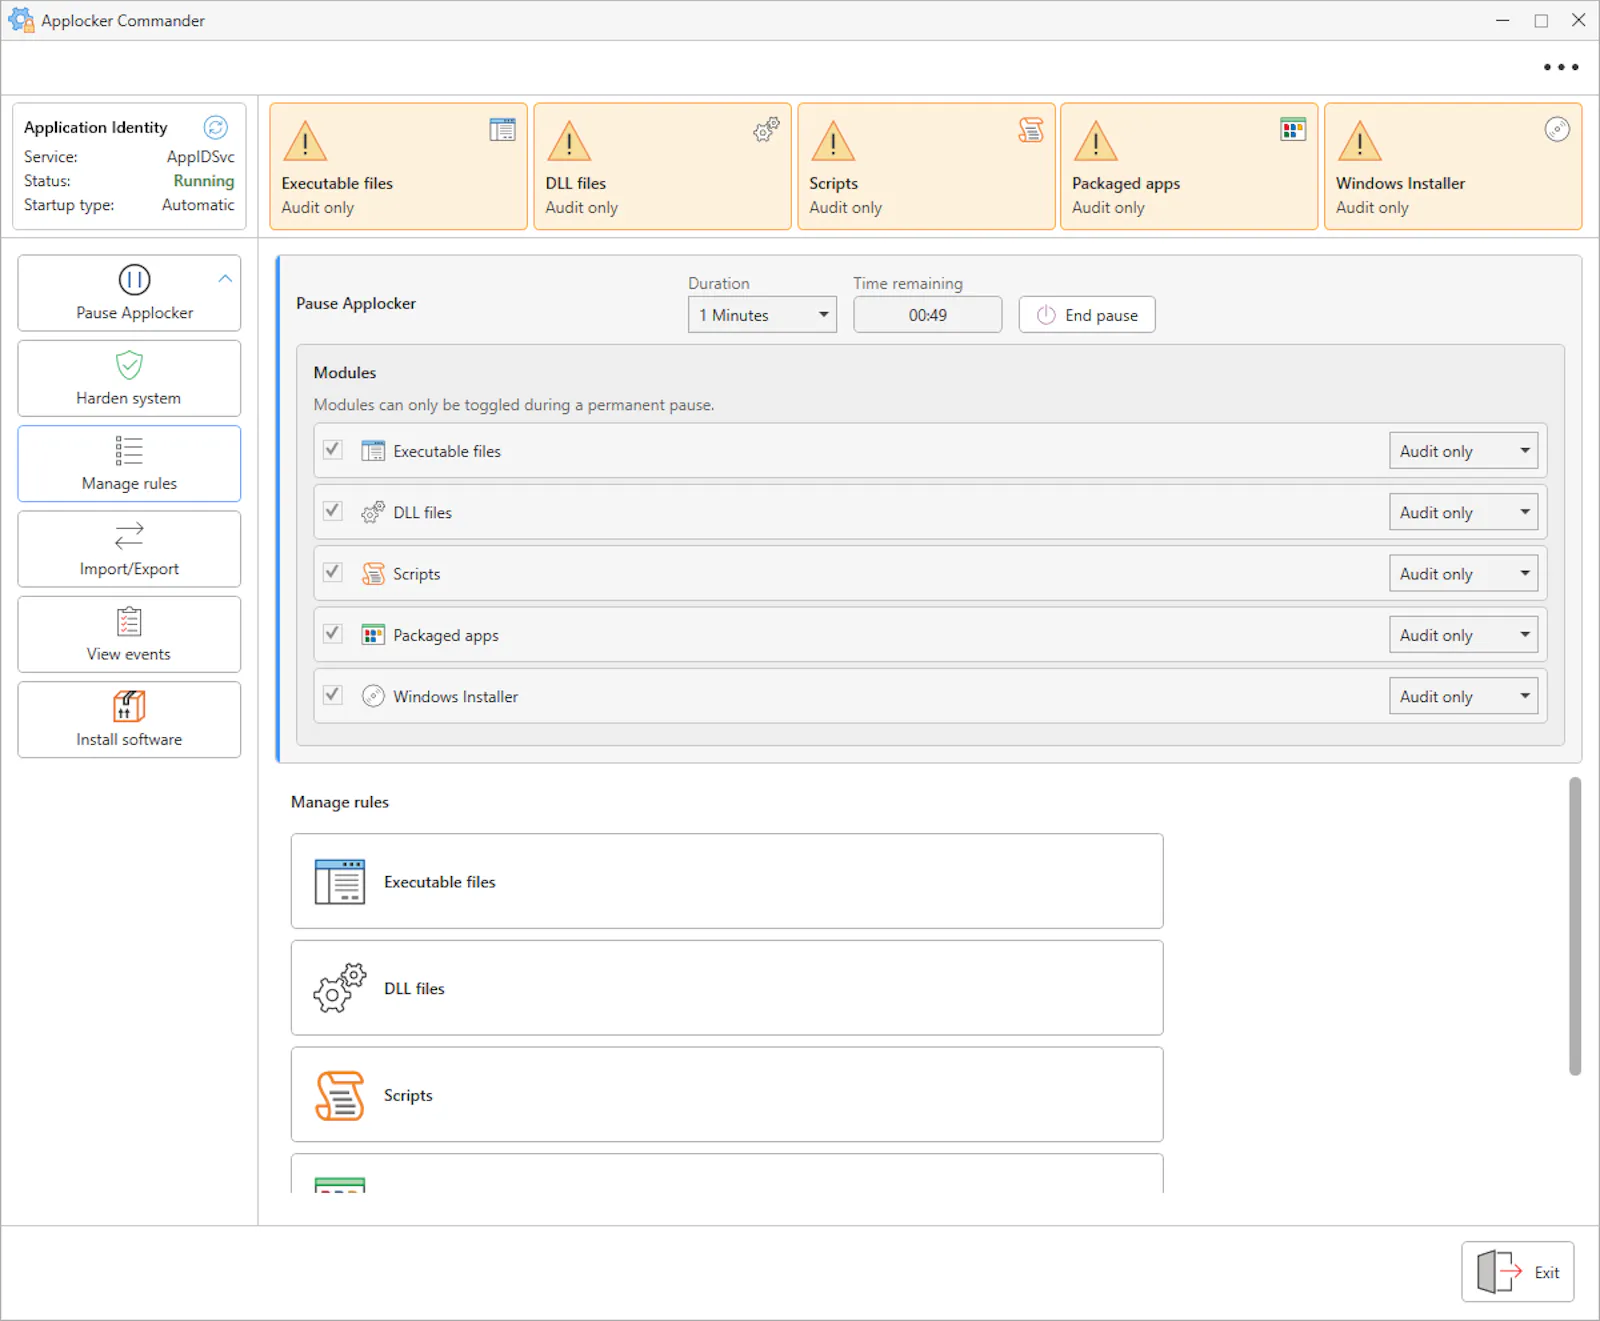Click Executable files module row icon
This screenshot has height=1321, width=1600.
(x=373, y=451)
